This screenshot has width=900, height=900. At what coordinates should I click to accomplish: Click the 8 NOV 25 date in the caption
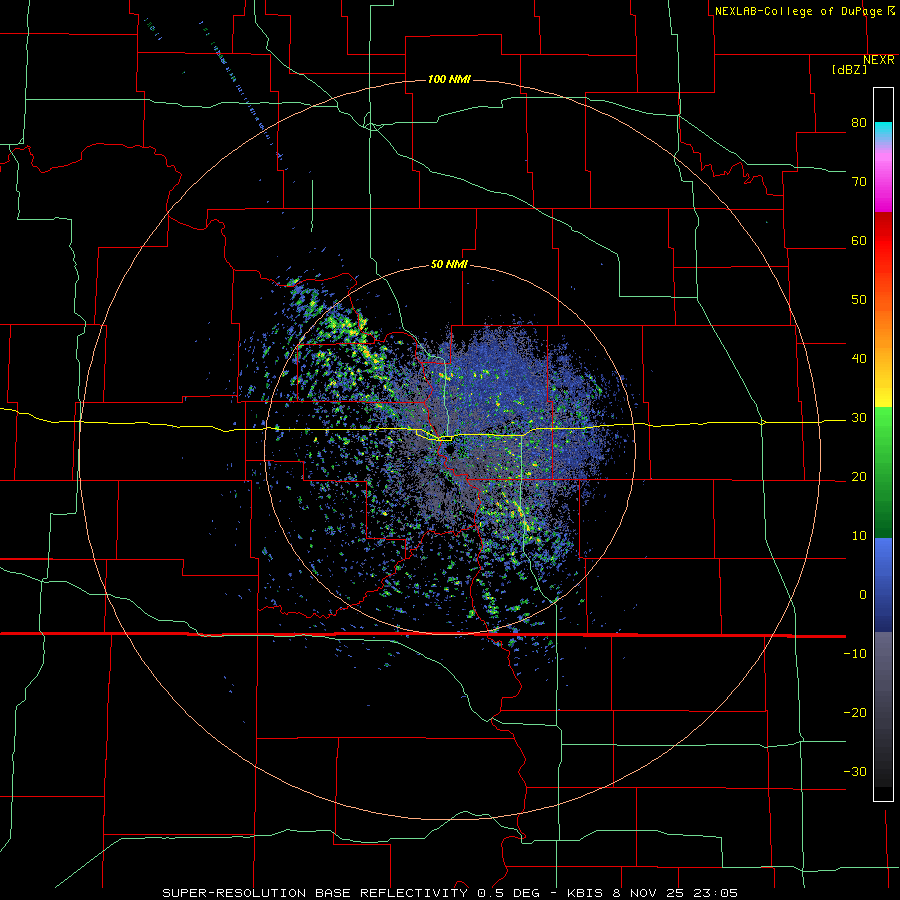[648, 893]
